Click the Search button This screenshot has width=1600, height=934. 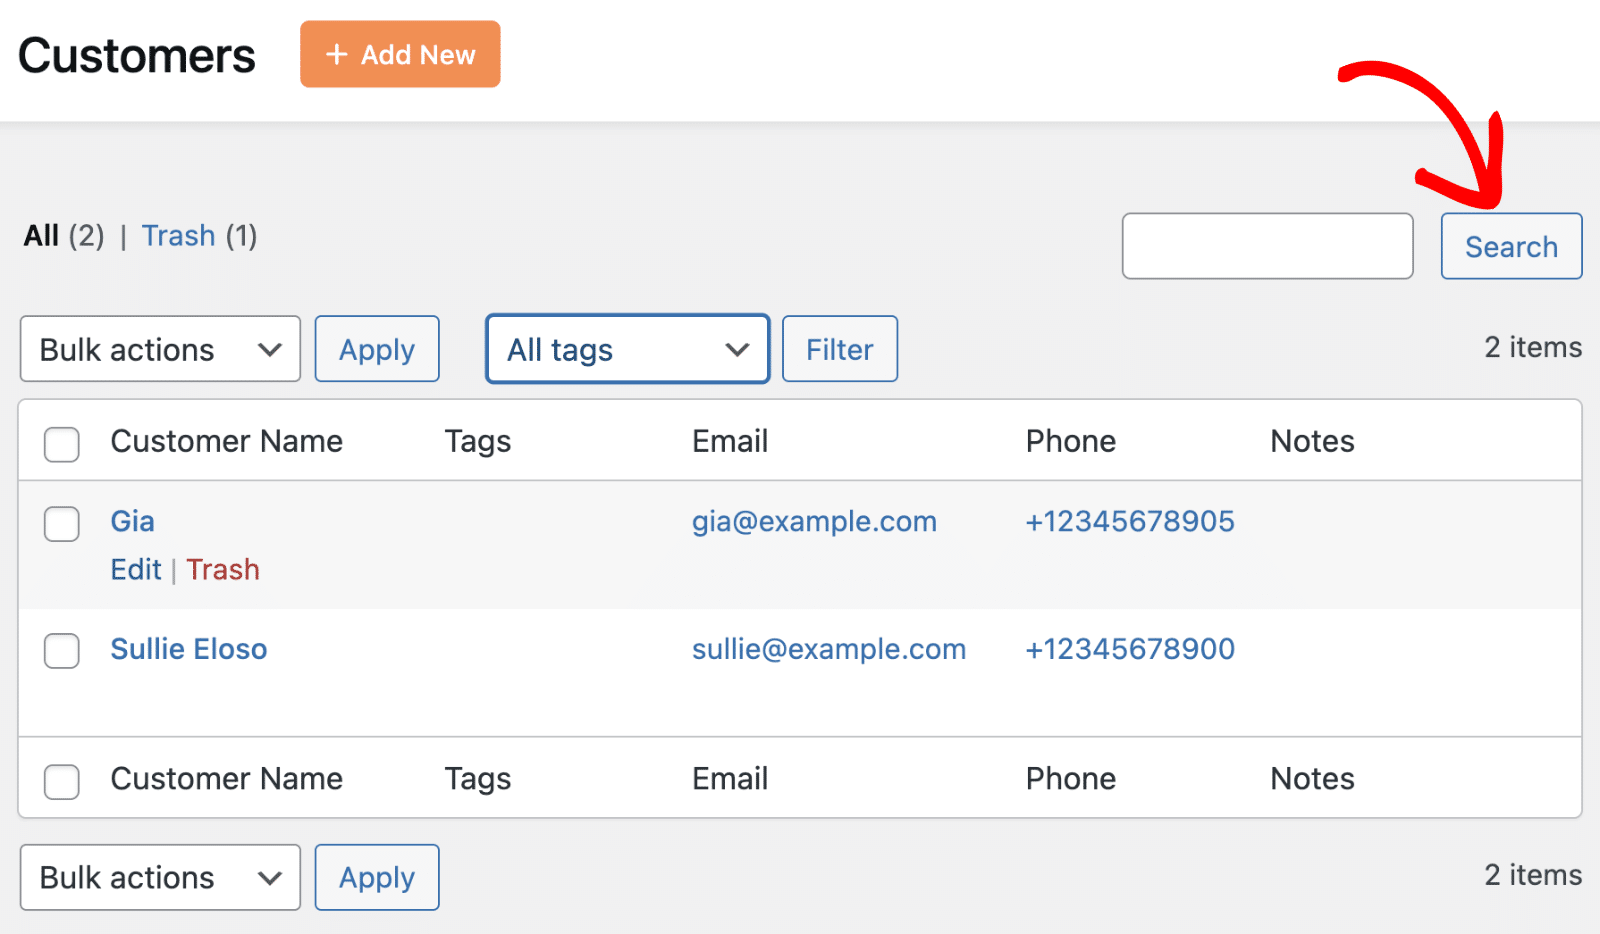1510,246
